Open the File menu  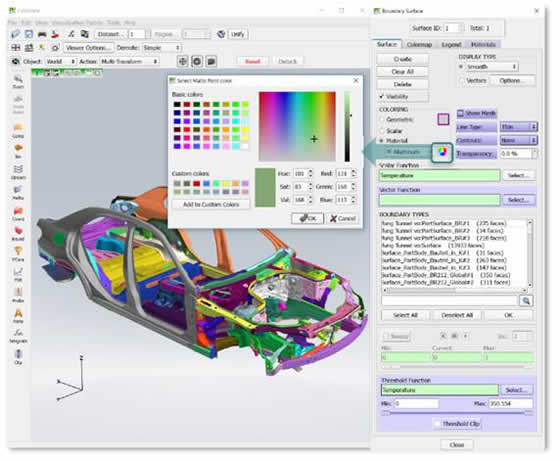coord(12,22)
